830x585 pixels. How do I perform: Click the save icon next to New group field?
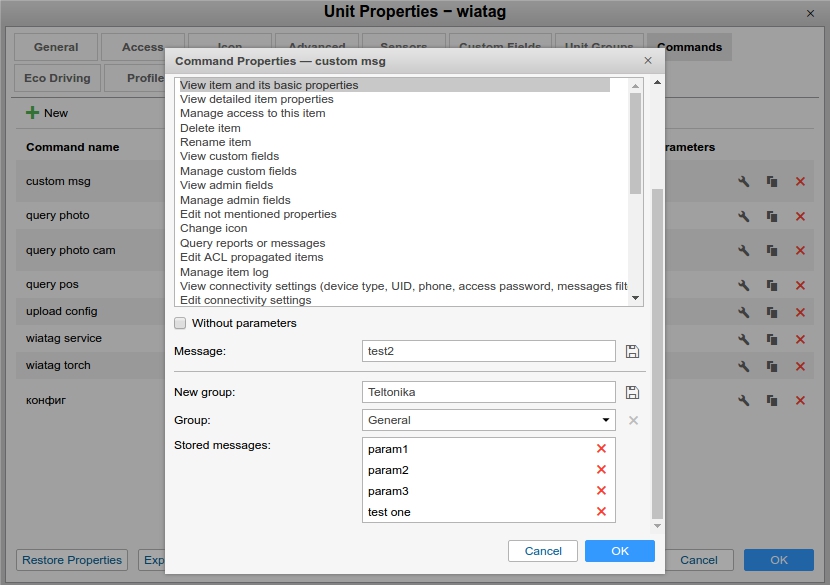632,392
